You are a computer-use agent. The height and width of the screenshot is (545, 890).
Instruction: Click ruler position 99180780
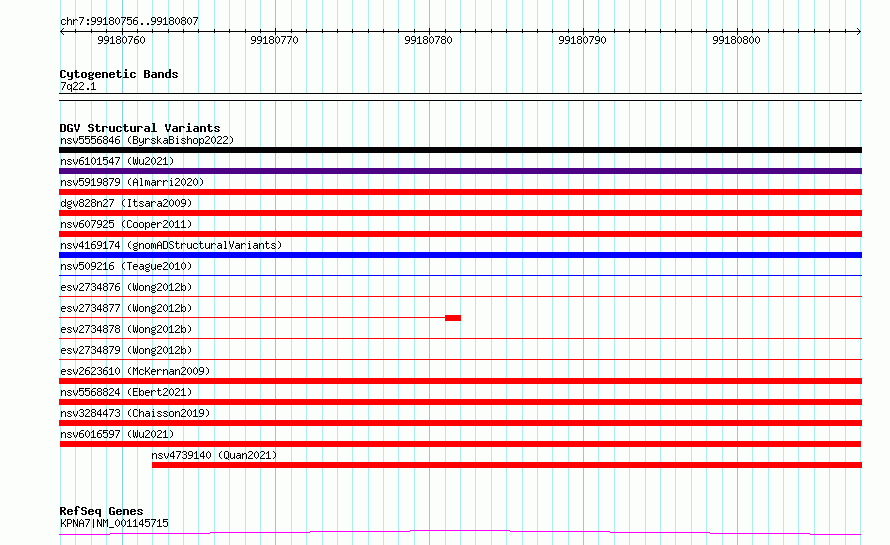coord(429,40)
